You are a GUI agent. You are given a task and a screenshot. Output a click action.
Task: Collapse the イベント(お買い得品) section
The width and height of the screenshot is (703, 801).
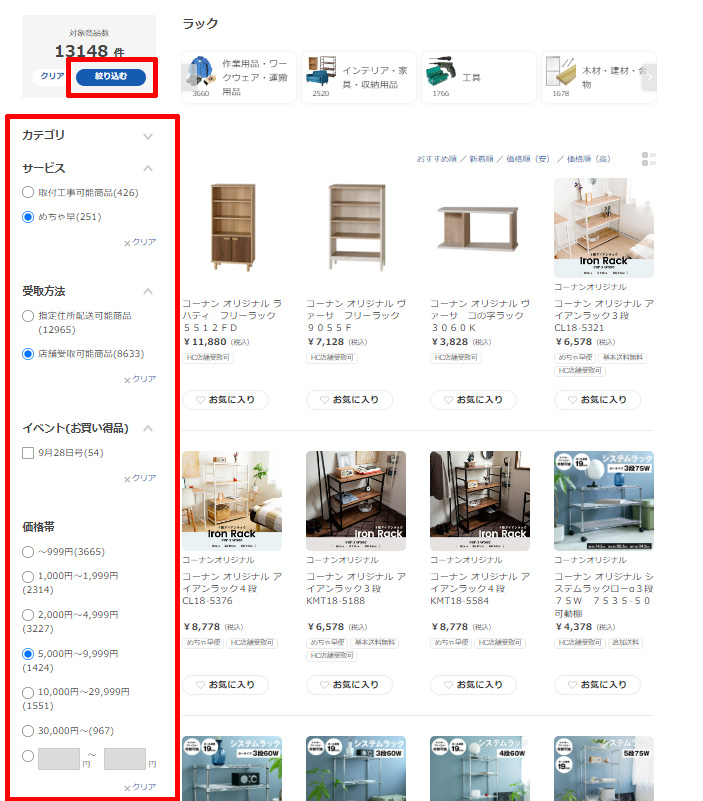[x=148, y=428]
